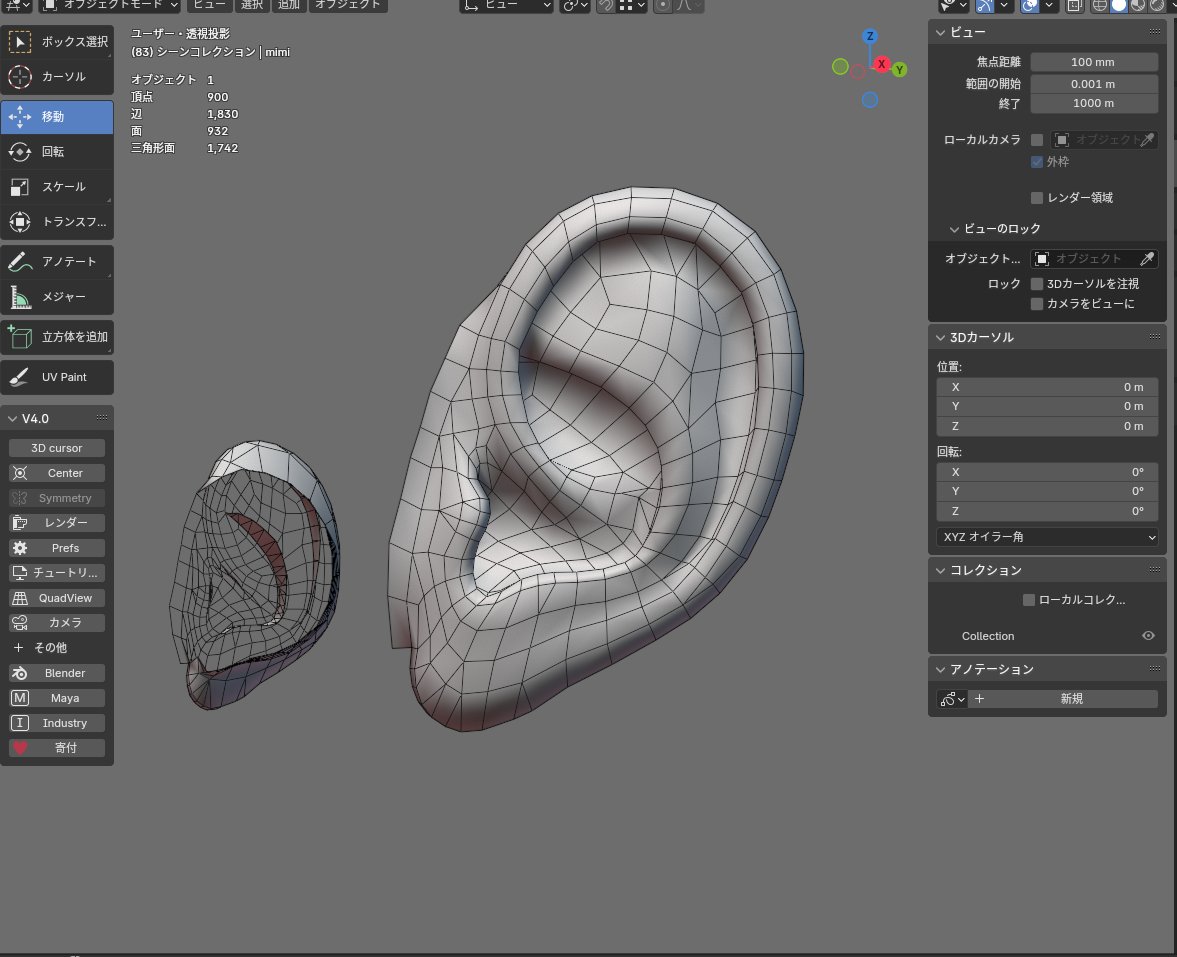Click 新規 to add new annotation
This screenshot has height=957, width=1177.
pyautogui.click(x=1064, y=700)
